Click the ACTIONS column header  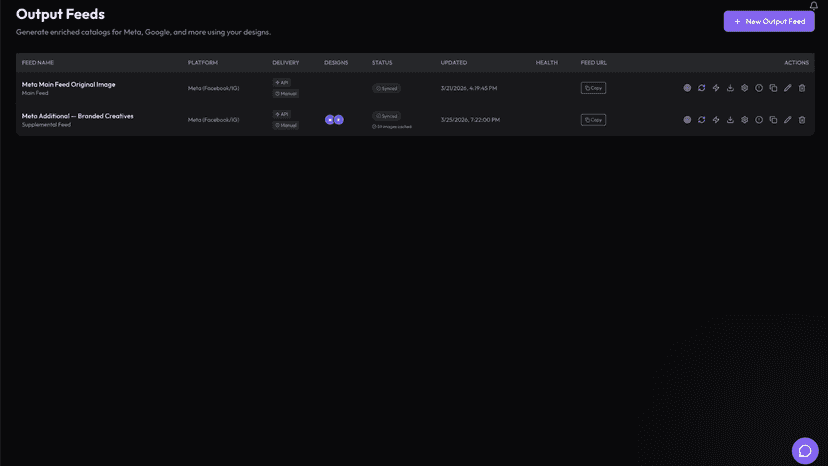796,62
